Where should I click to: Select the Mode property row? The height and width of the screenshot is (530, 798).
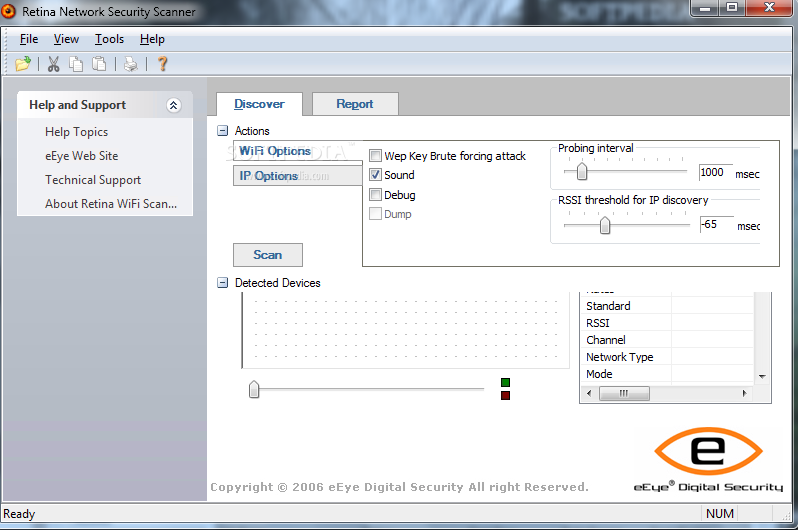tap(667, 374)
